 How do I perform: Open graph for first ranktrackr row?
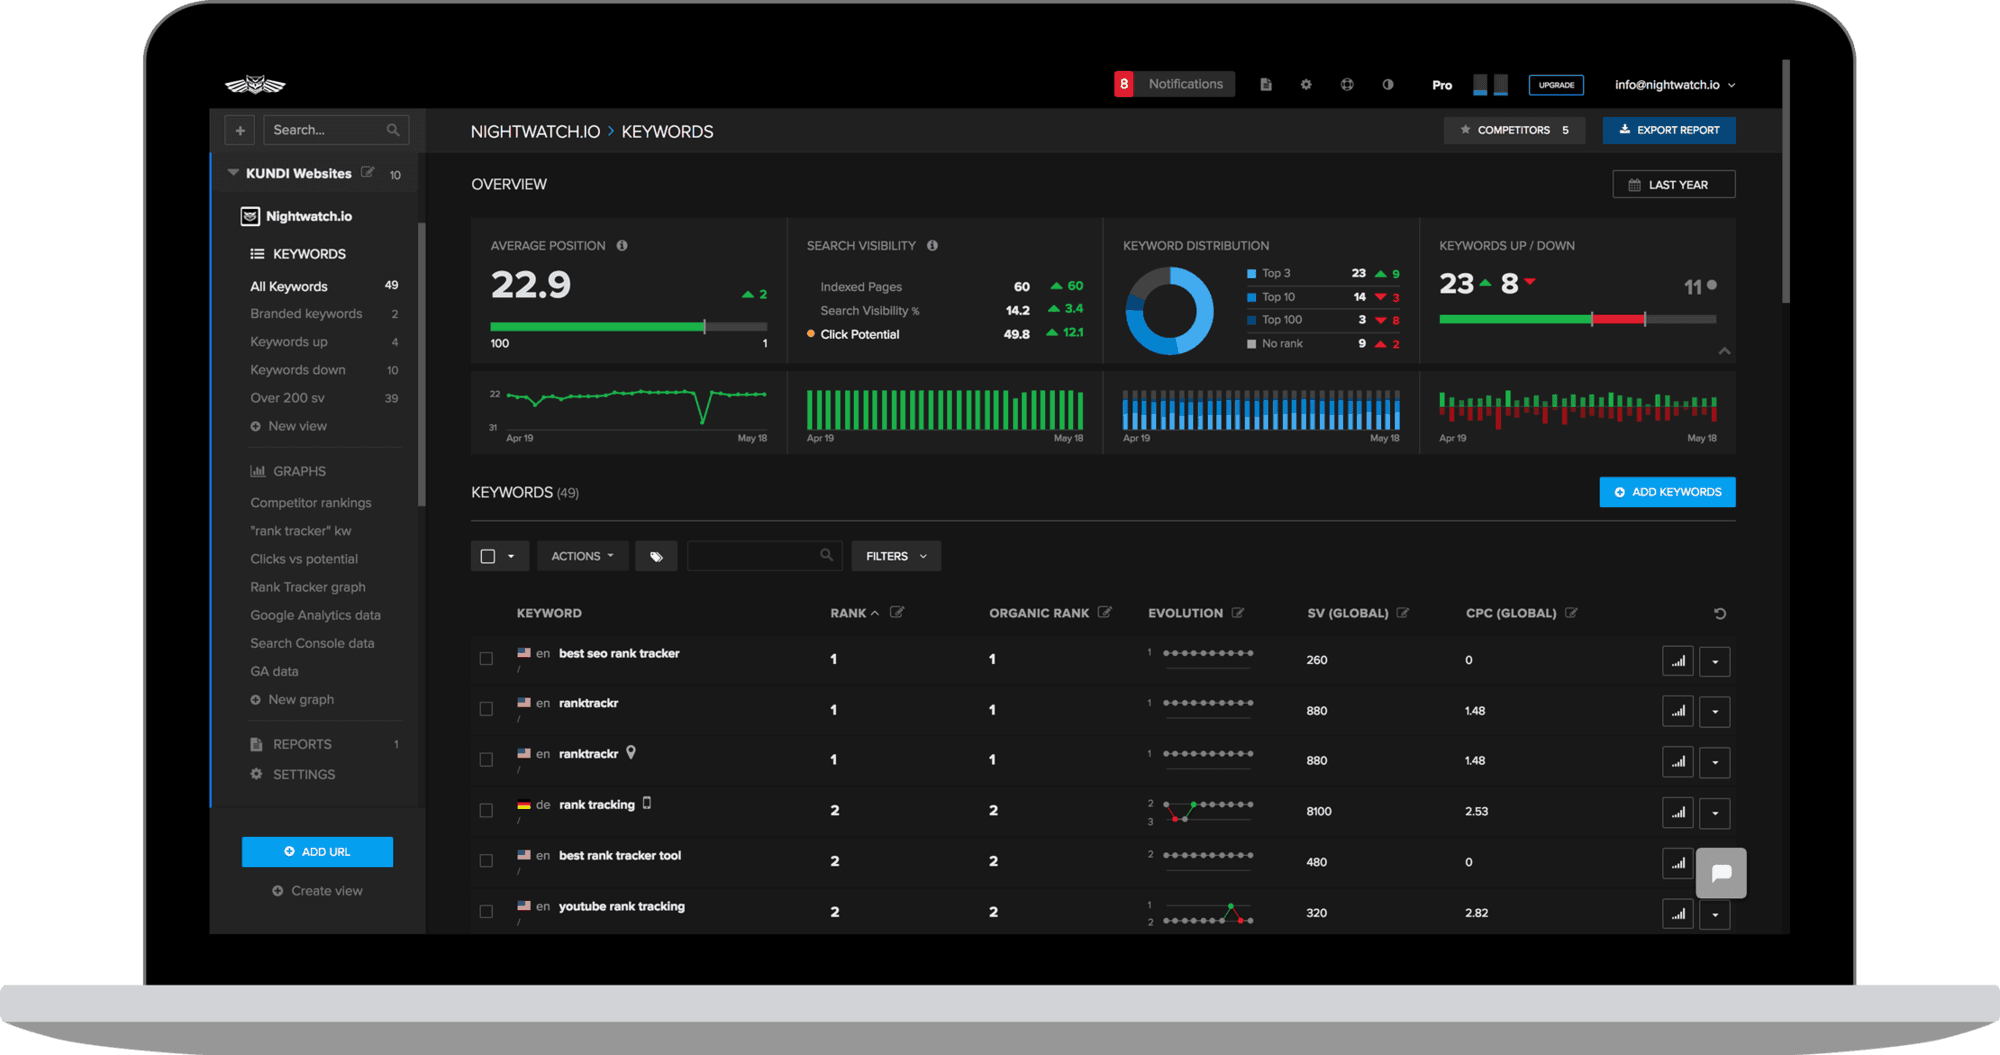click(1678, 711)
